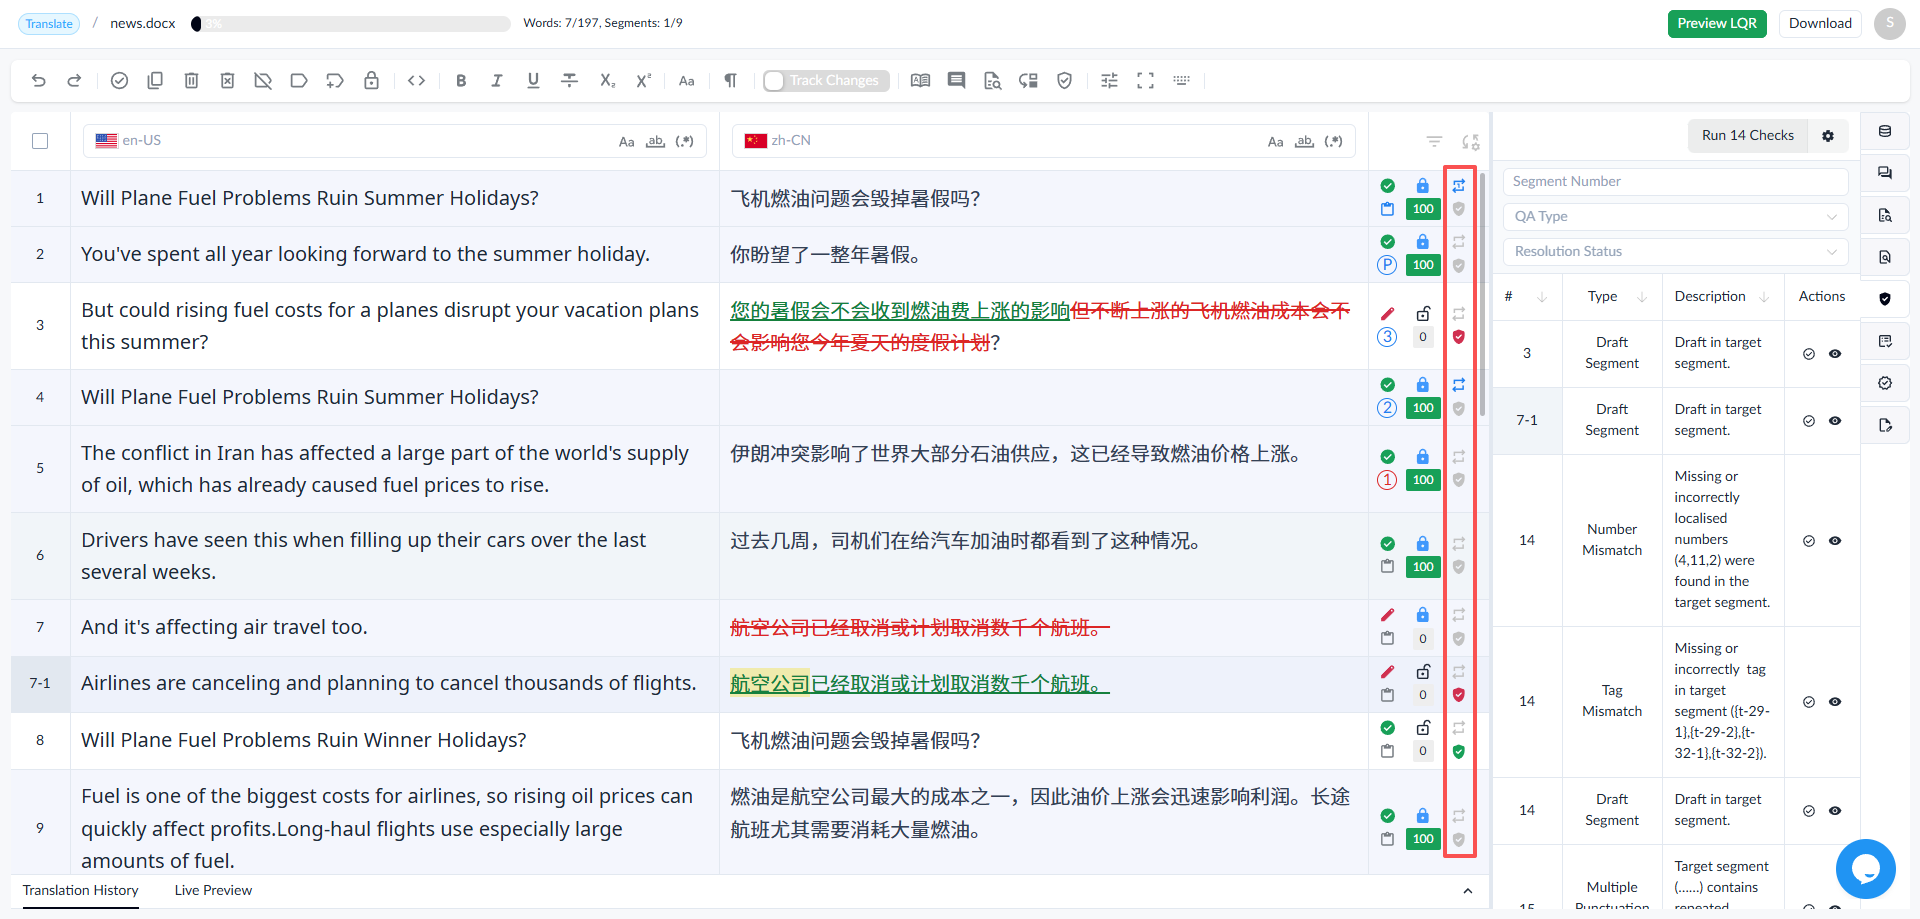Click the translation progress bar
The width and height of the screenshot is (1920, 919).
tap(351, 24)
